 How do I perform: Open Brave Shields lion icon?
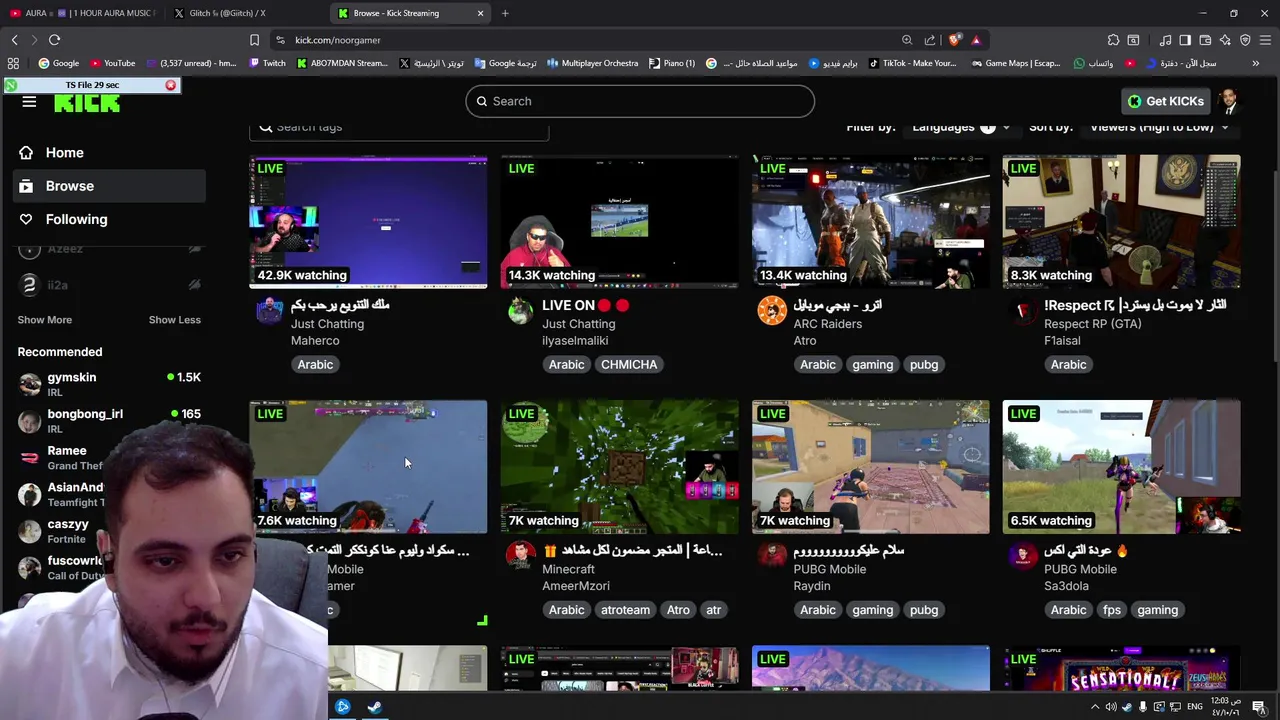click(954, 40)
